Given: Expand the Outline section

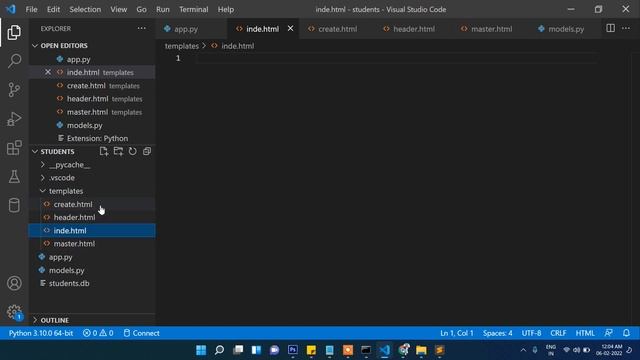Looking at the screenshot, I should 35,320.
